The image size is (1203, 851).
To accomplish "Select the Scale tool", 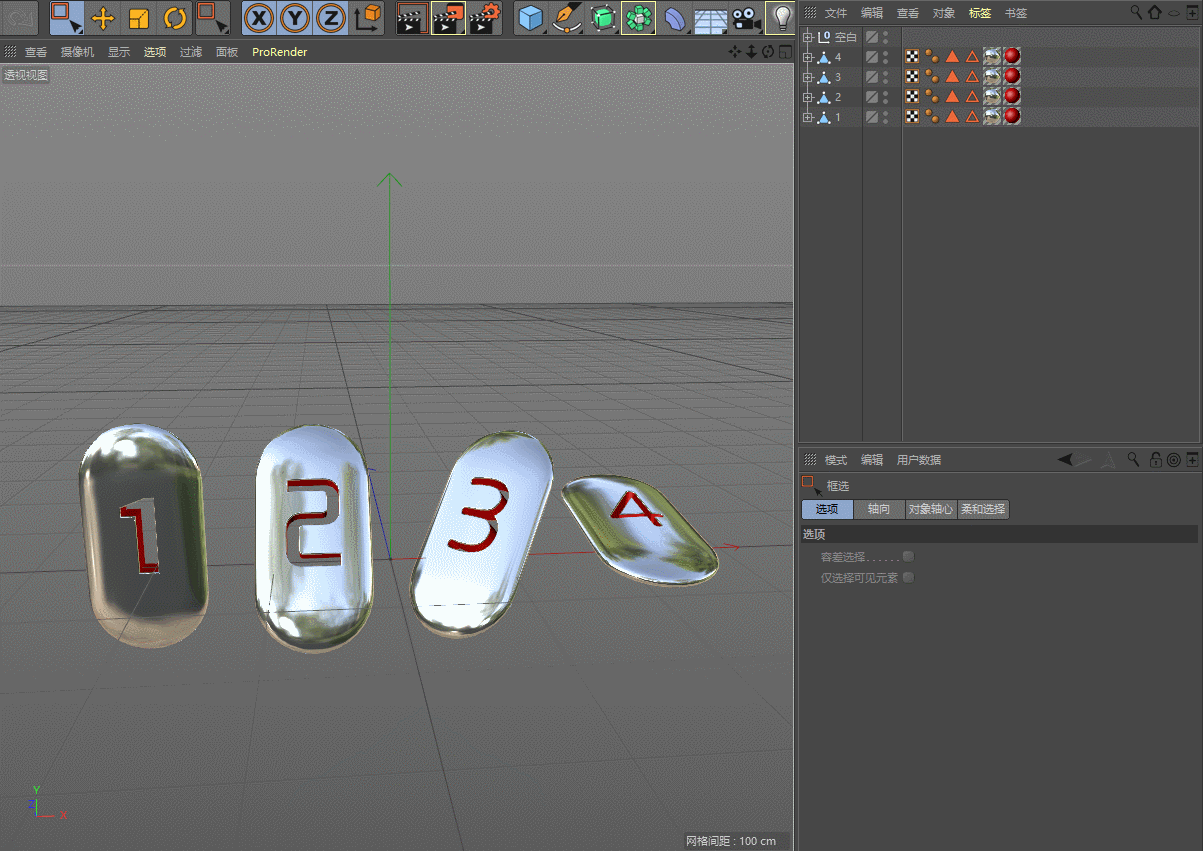I will pos(139,18).
